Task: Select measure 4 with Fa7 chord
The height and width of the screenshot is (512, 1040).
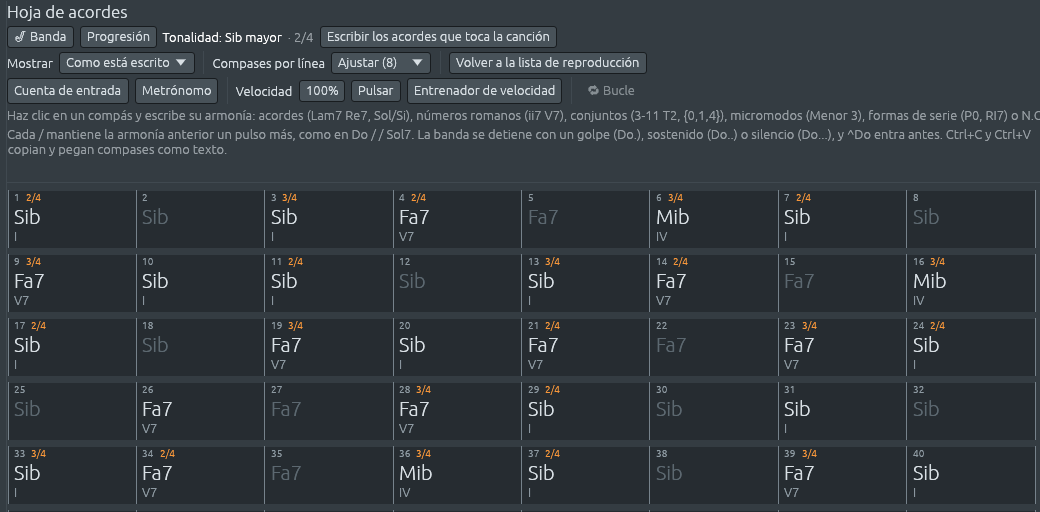Action: pos(457,219)
